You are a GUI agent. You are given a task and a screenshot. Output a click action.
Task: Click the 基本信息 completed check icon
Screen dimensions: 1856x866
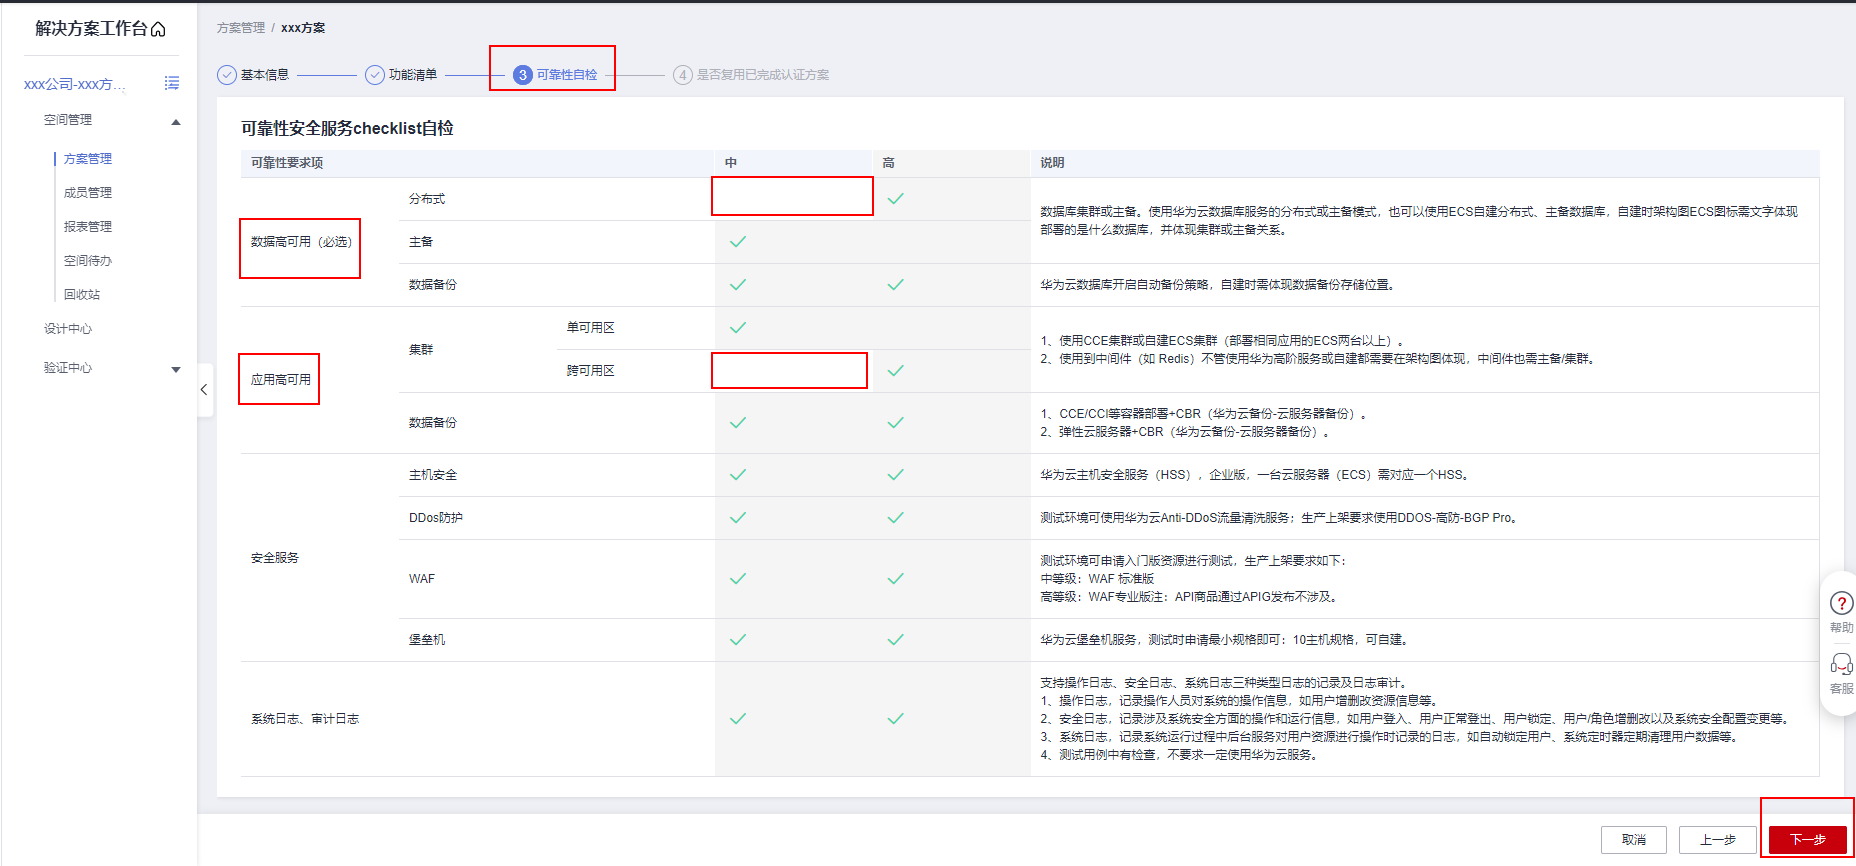(227, 75)
